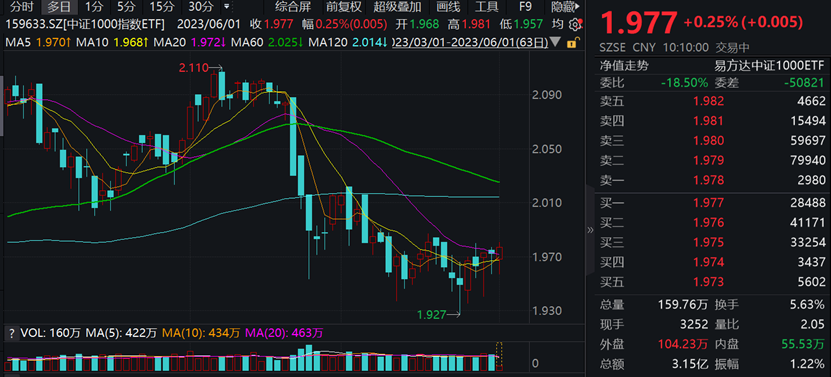Open the period options dropdown after 30分
The width and height of the screenshot is (831, 377).
pos(227,7)
